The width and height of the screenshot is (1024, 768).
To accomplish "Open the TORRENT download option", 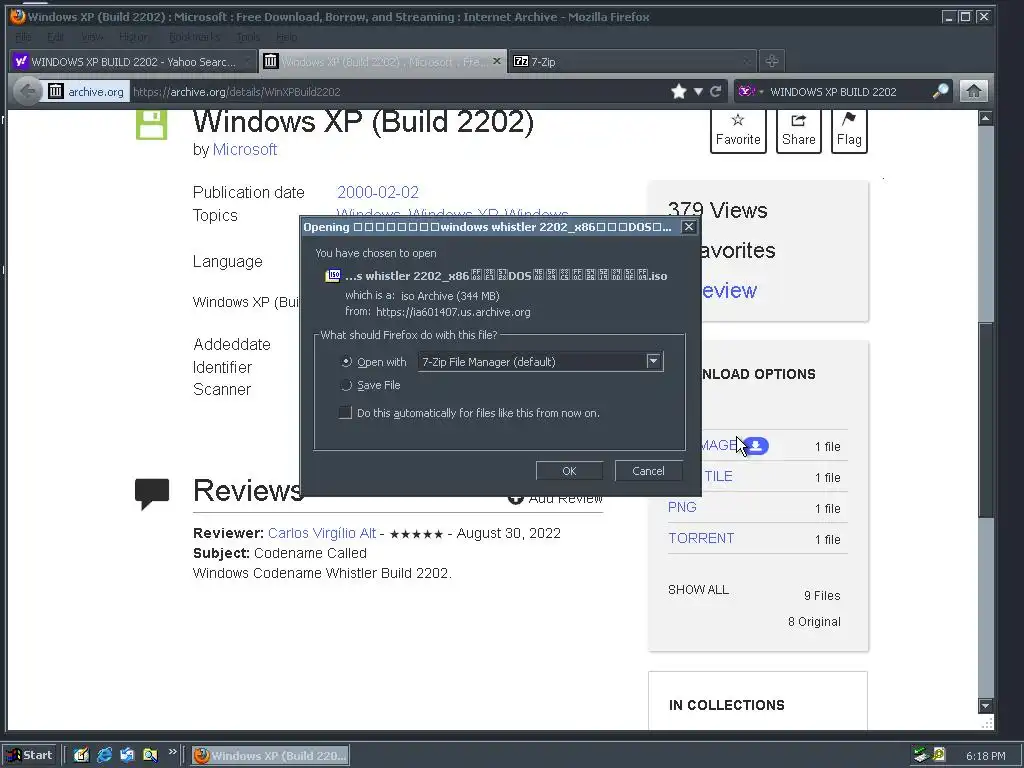I will (x=701, y=538).
